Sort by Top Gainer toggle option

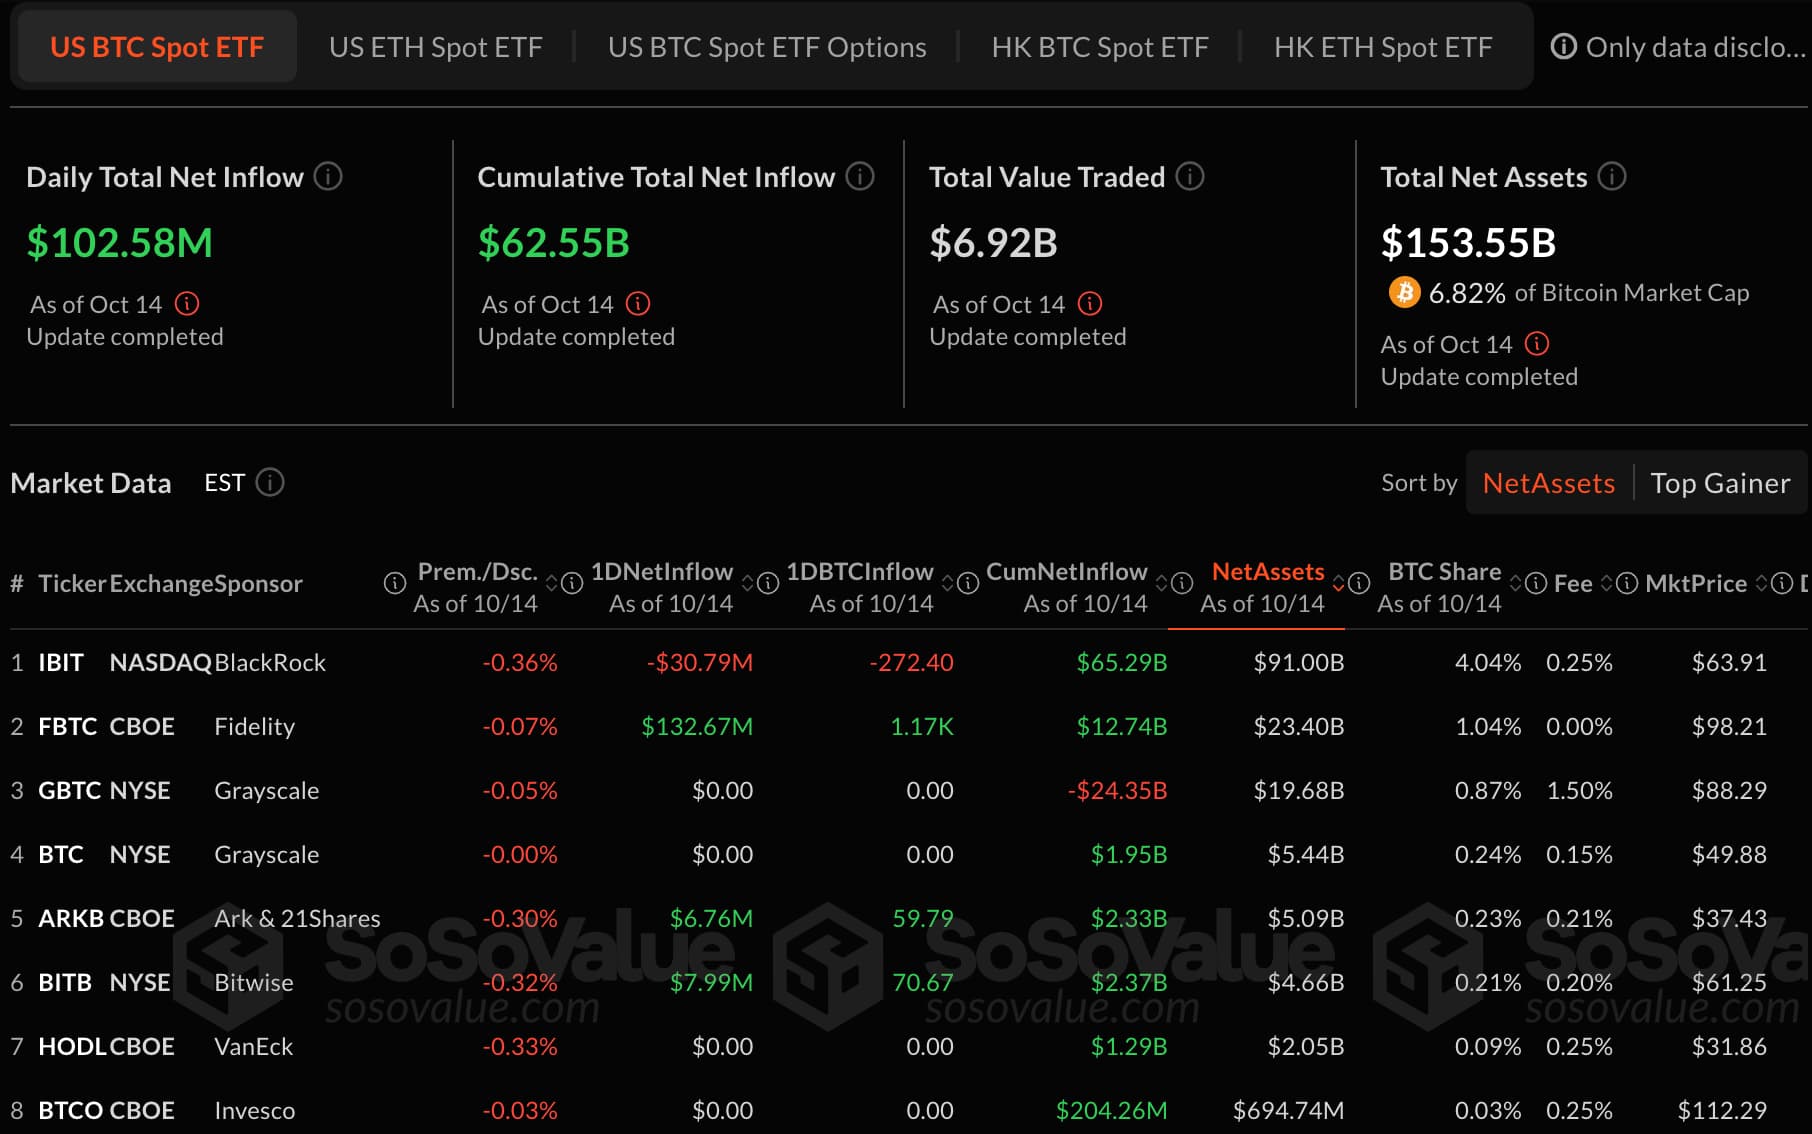1720,483
